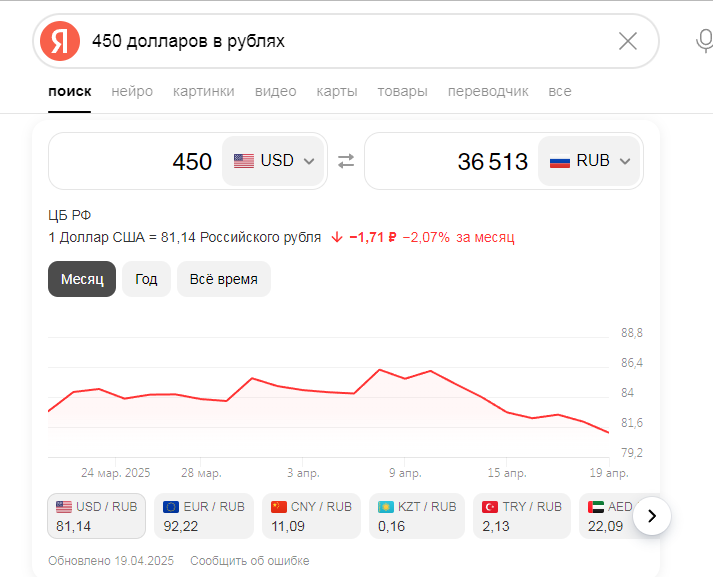
Task: Open the 'нейро' tab
Action: [132, 91]
